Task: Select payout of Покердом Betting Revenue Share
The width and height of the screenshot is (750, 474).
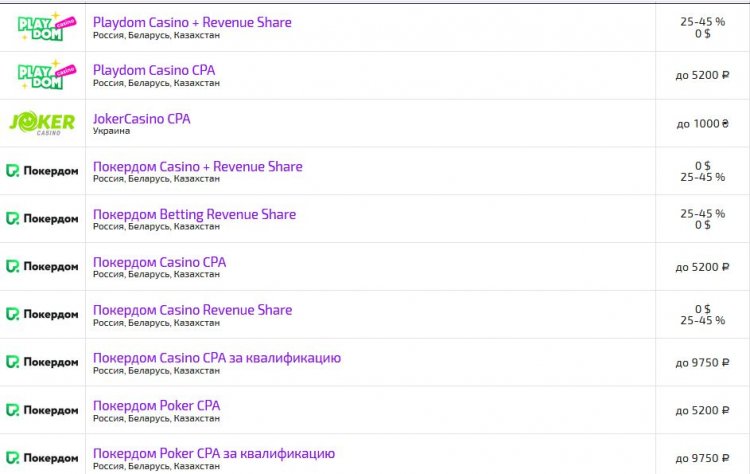Action: pos(703,219)
